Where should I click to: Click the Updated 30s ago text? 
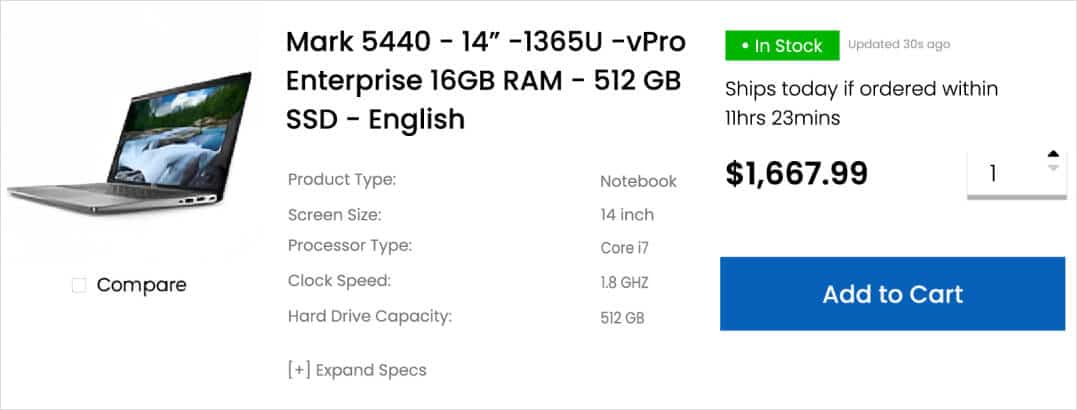[898, 45]
